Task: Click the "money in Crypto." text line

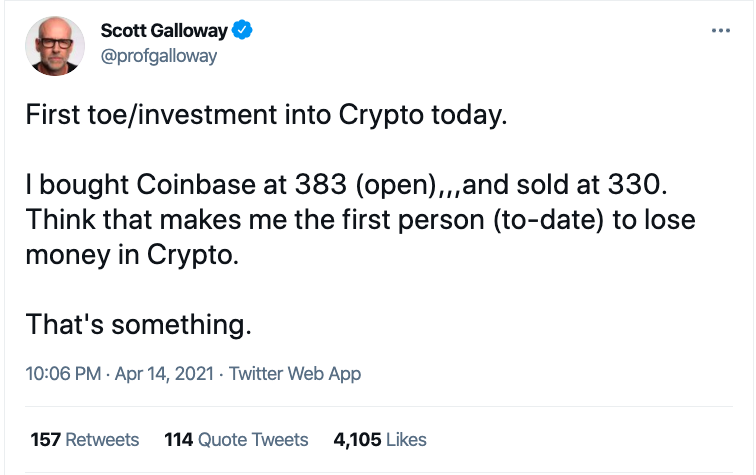Action: click(x=134, y=254)
